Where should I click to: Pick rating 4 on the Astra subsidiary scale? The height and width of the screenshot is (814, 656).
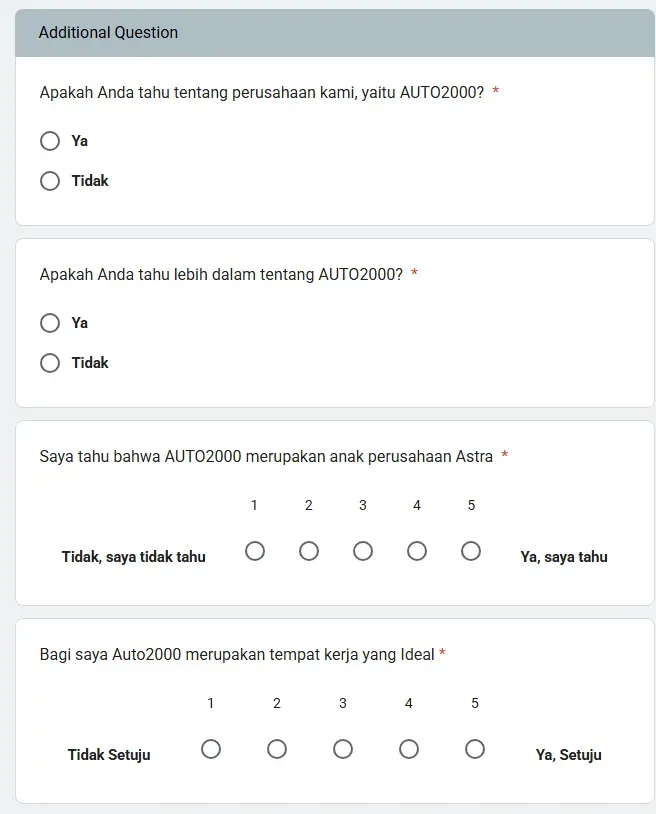click(x=417, y=551)
